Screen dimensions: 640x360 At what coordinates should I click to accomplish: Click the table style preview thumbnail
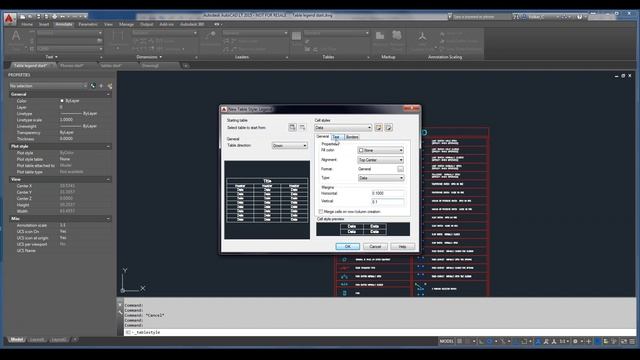coord(267,200)
